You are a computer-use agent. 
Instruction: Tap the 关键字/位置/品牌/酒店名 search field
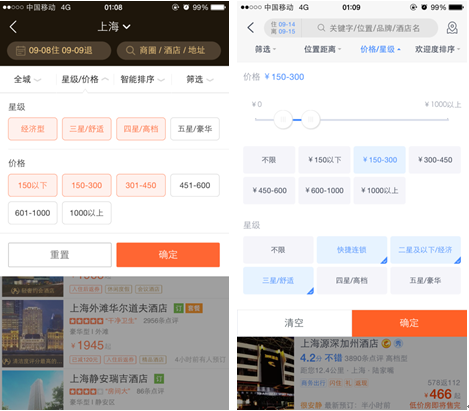pos(369,28)
